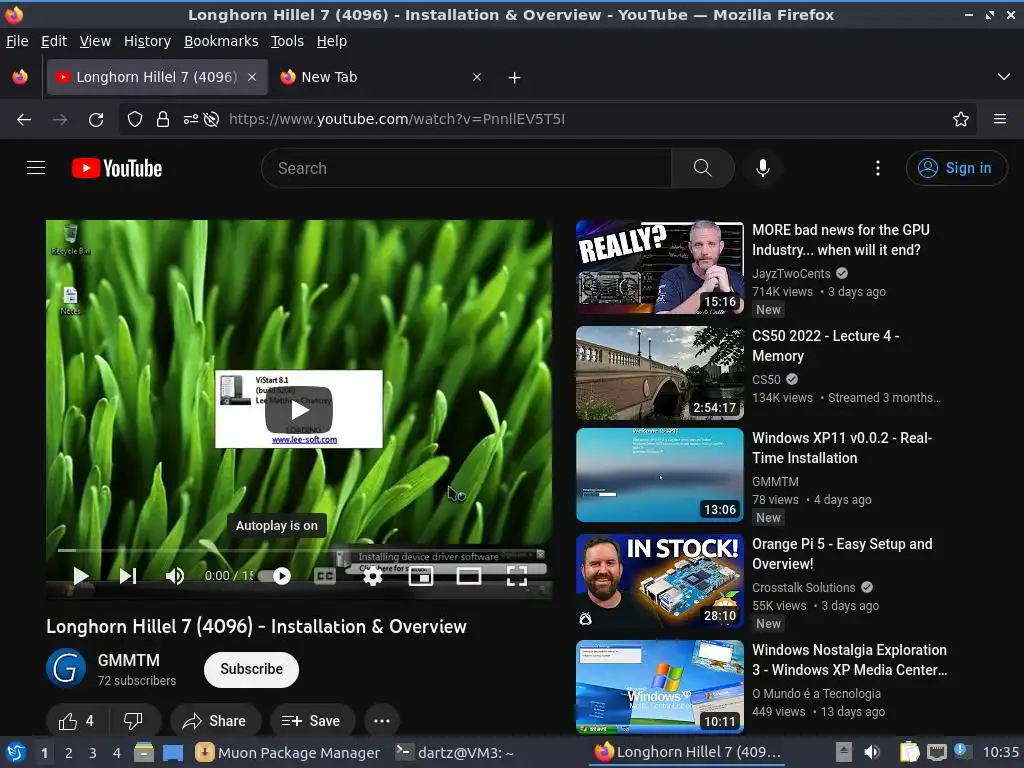Image resolution: width=1024 pixels, height=768 pixels.
Task: Click the search magnifier button
Action: pos(703,168)
